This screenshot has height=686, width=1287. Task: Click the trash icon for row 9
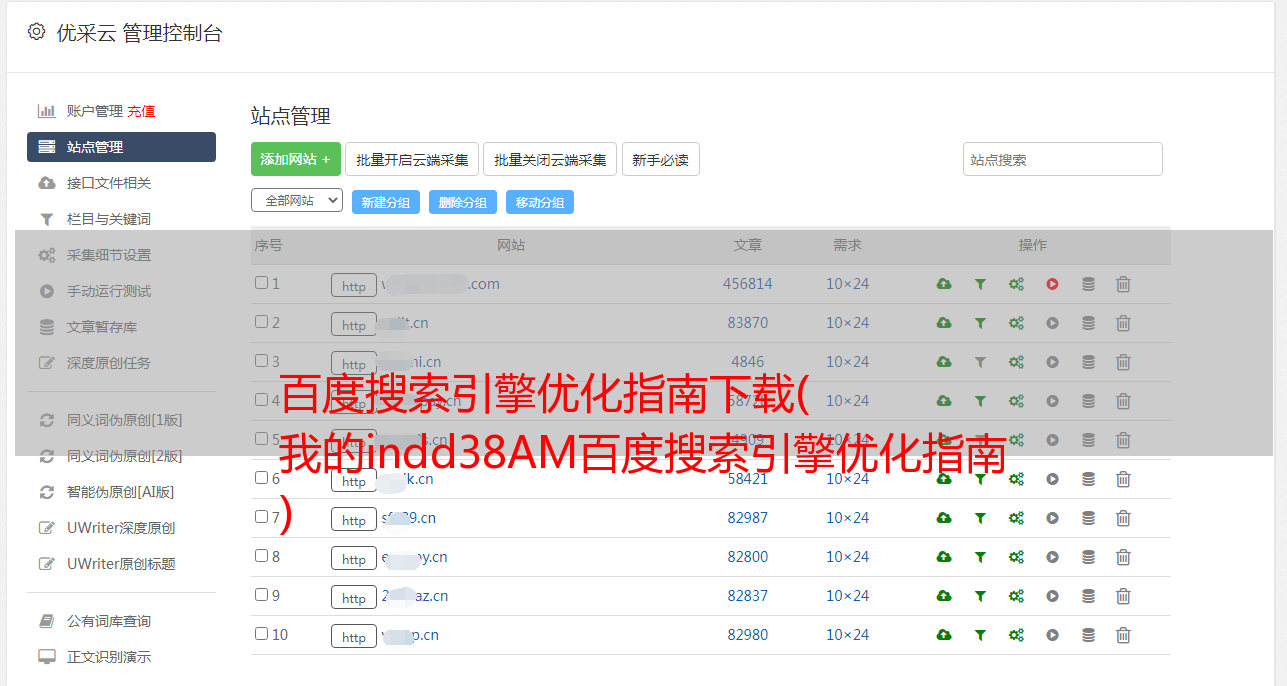click(x=1123, y=596)
